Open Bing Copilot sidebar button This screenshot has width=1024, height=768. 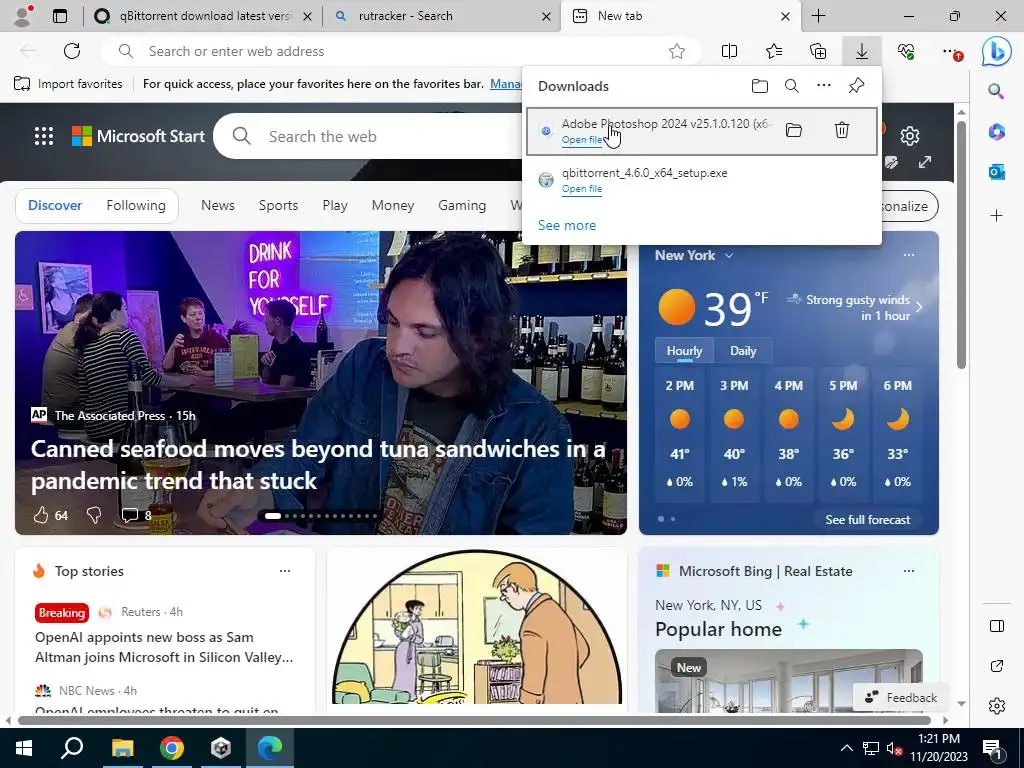coord(997,52)
